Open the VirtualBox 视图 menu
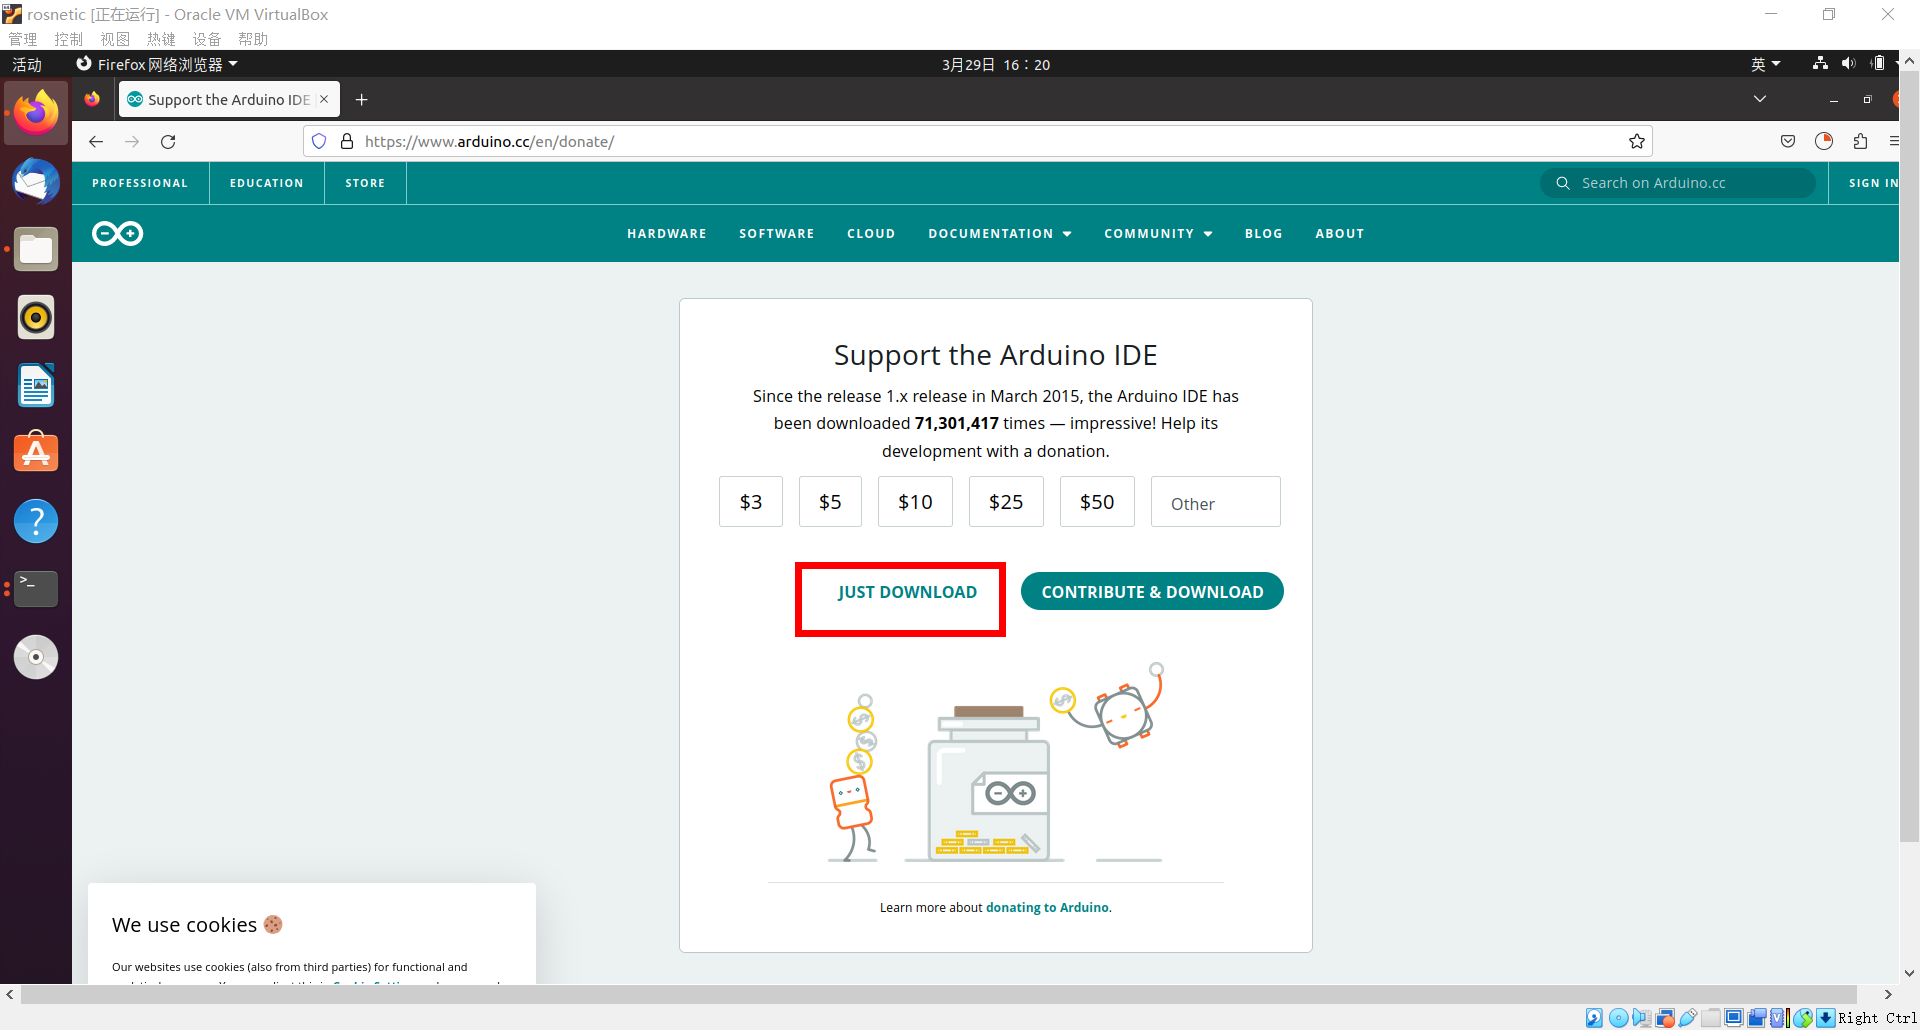 115,39
